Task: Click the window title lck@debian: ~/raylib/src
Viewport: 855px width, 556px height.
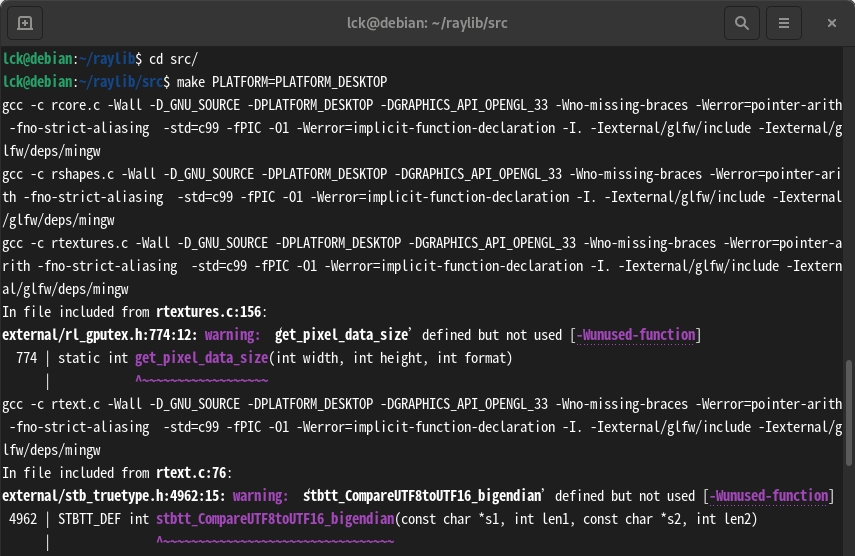Action: (x=427, y=23)
